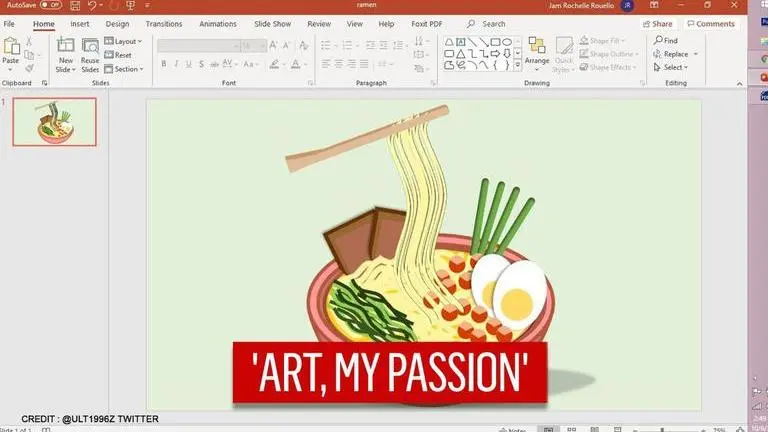Toggle Align Left paragraph alignment

(326, 64)
